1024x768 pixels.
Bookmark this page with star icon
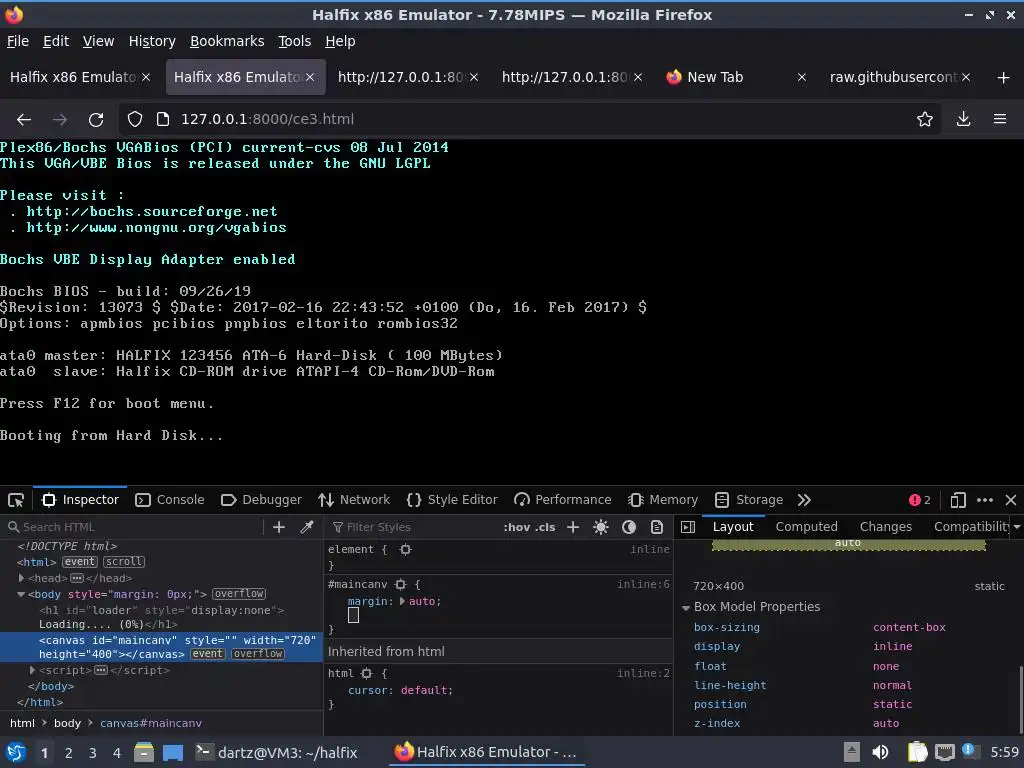tap(925, 120)
